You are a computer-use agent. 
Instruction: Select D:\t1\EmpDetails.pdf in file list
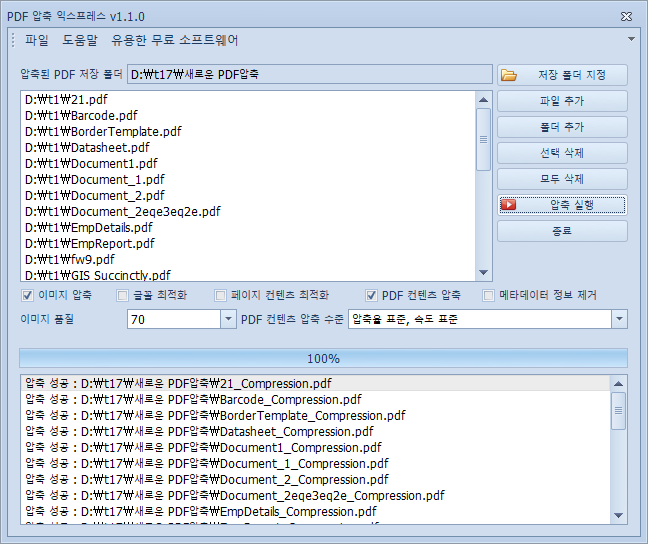(x=248, y=228)
